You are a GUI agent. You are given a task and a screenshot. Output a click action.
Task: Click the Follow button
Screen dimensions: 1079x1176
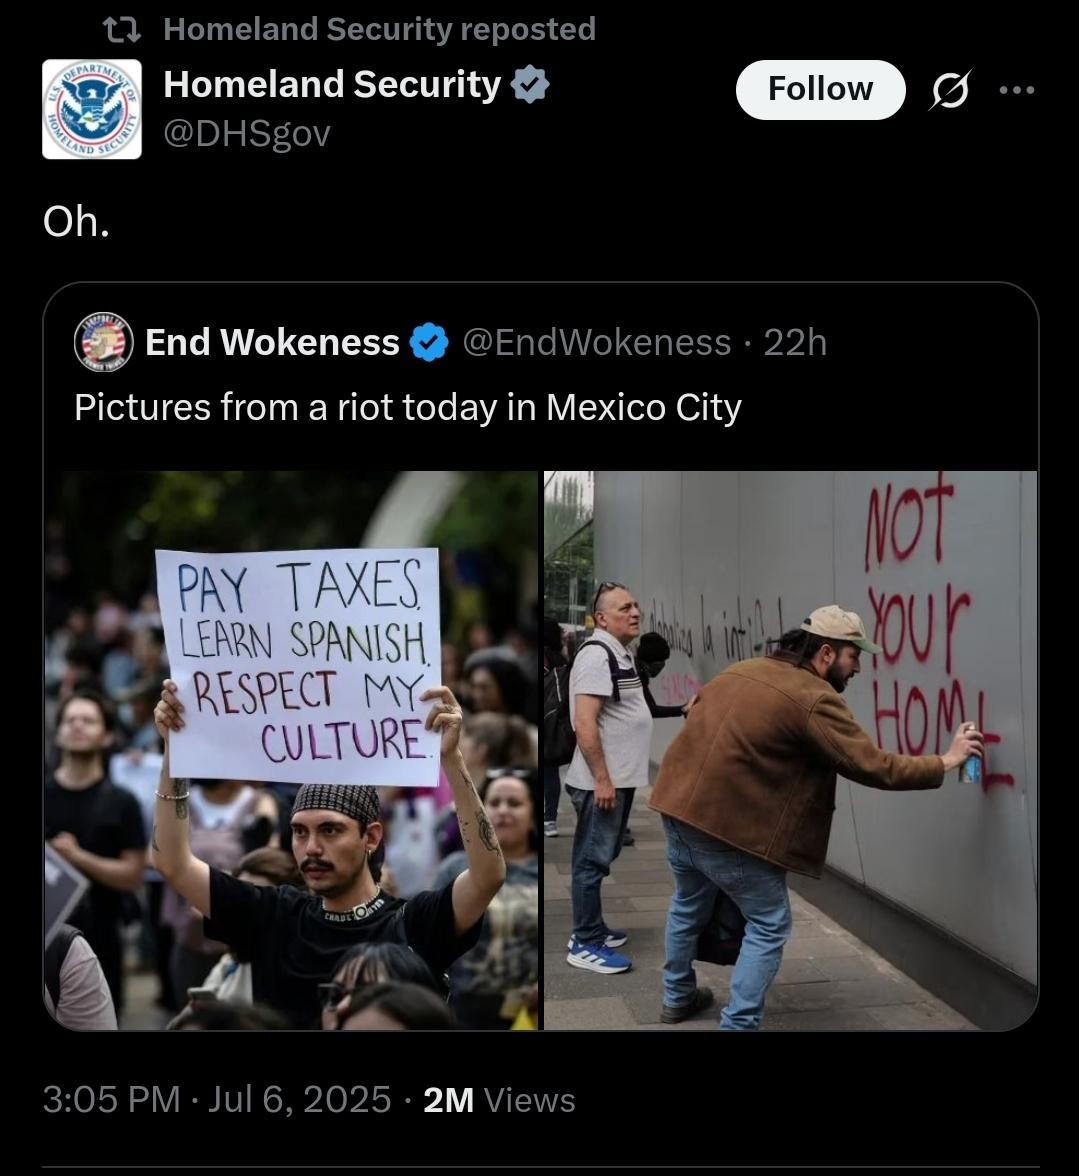tap(820, 89)
